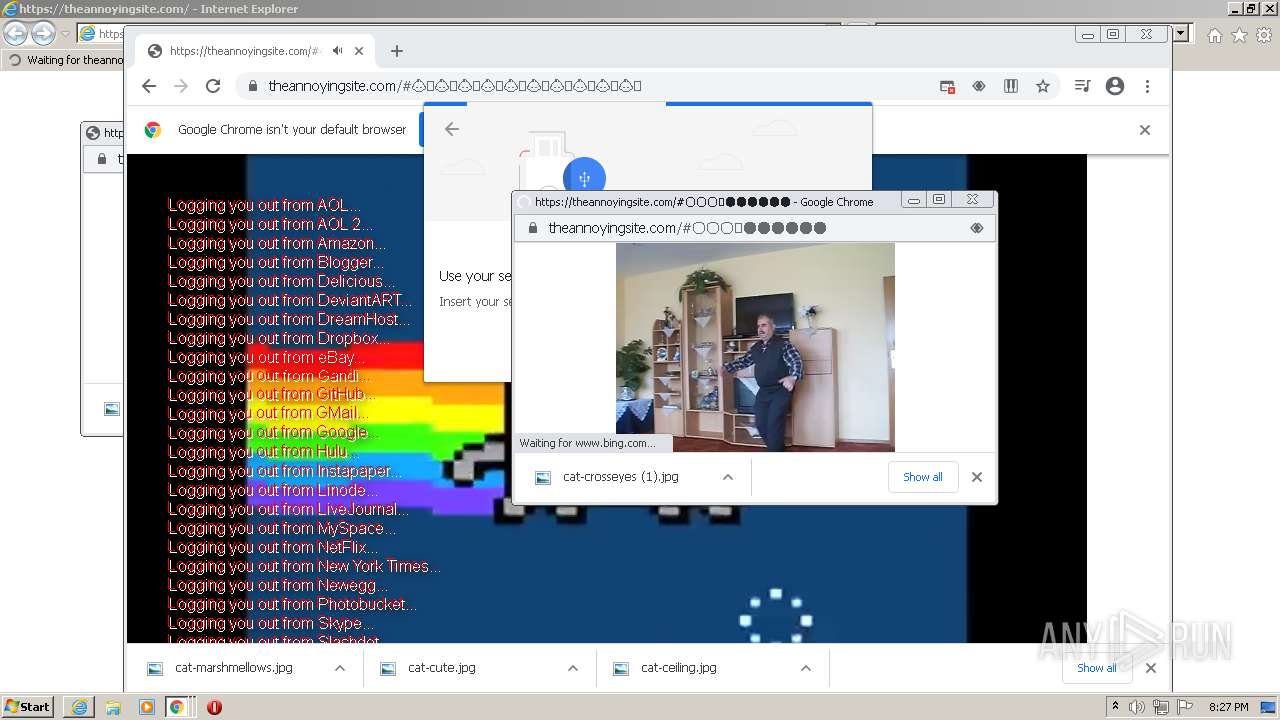Image resolution: width=1280 pixels, height=720 pixels.
Task: Open Internet Explorer from the taskbar
Action: point(80,707)
